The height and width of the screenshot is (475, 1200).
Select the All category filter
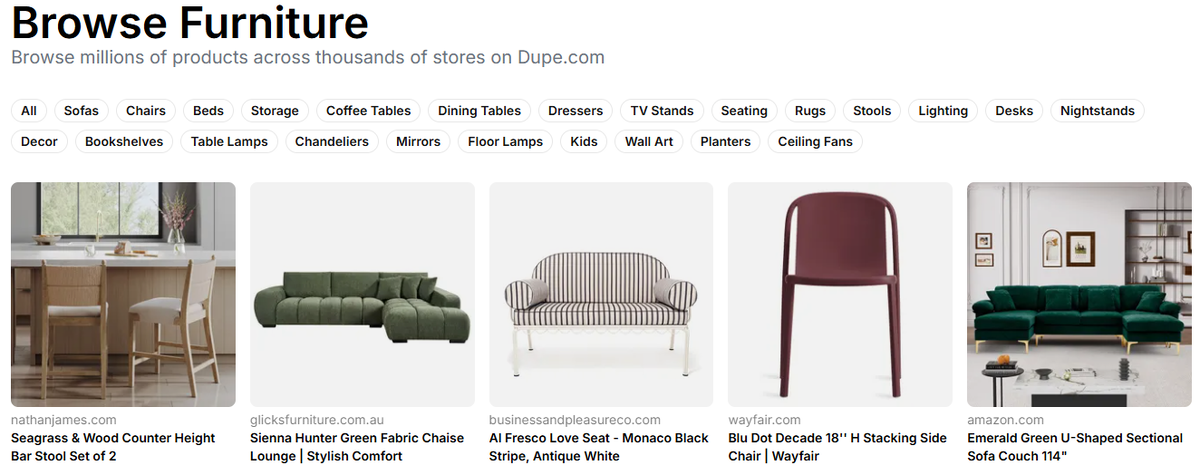29,111
